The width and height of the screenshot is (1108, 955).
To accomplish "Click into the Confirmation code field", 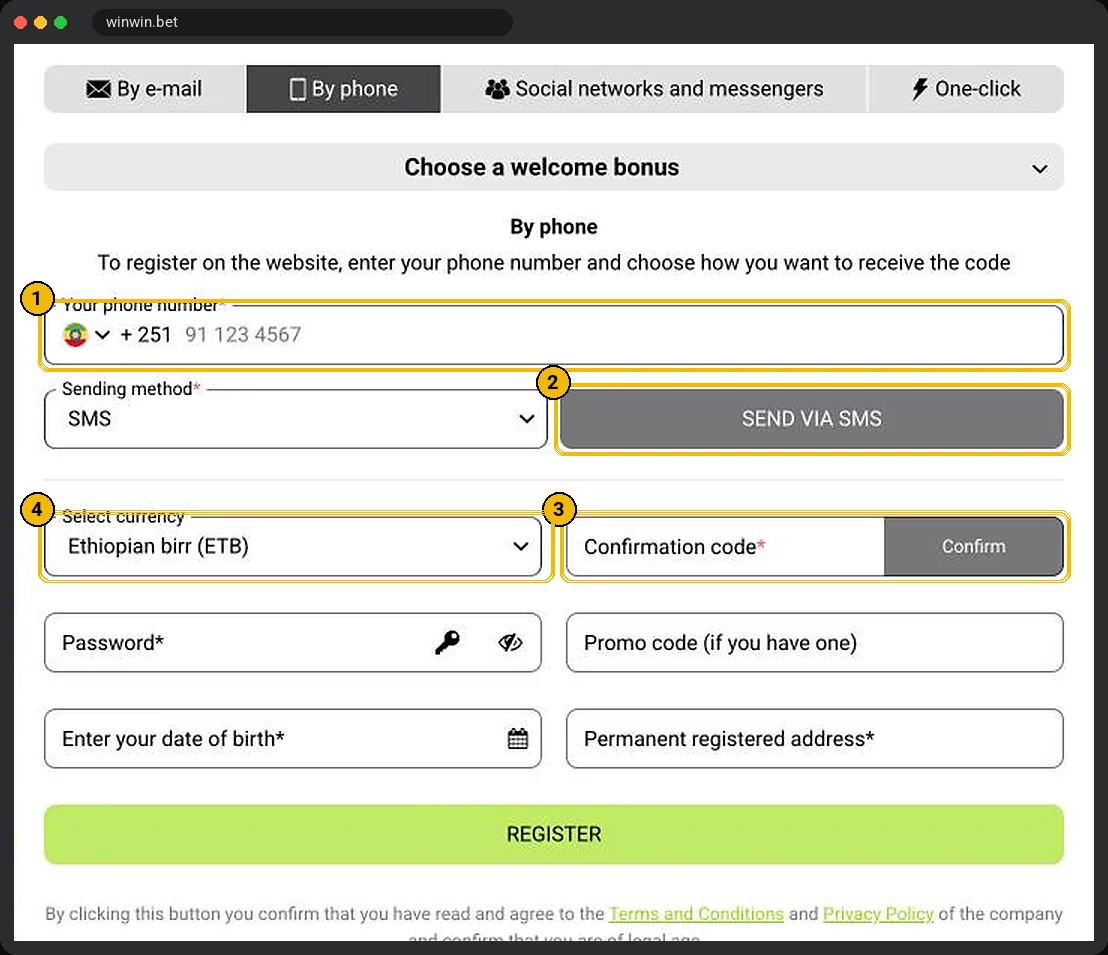I will 725,546.
